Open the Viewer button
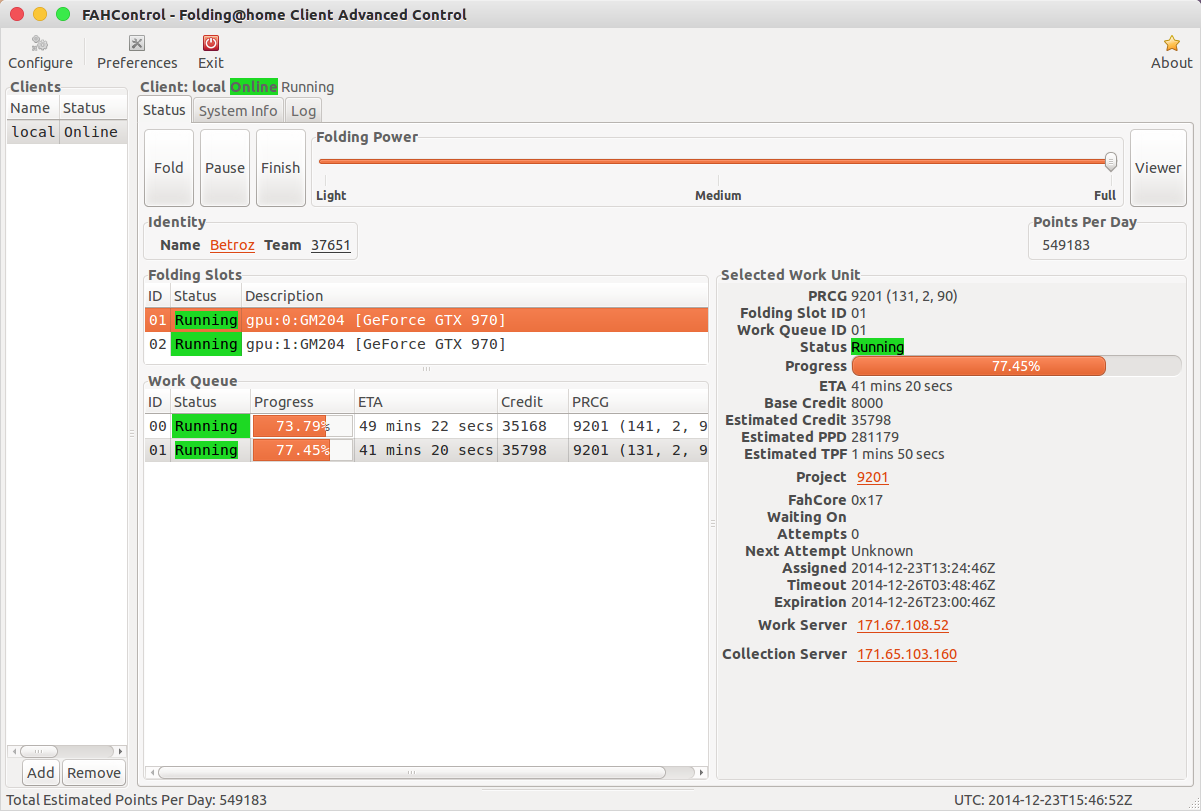 (1158, 168)
